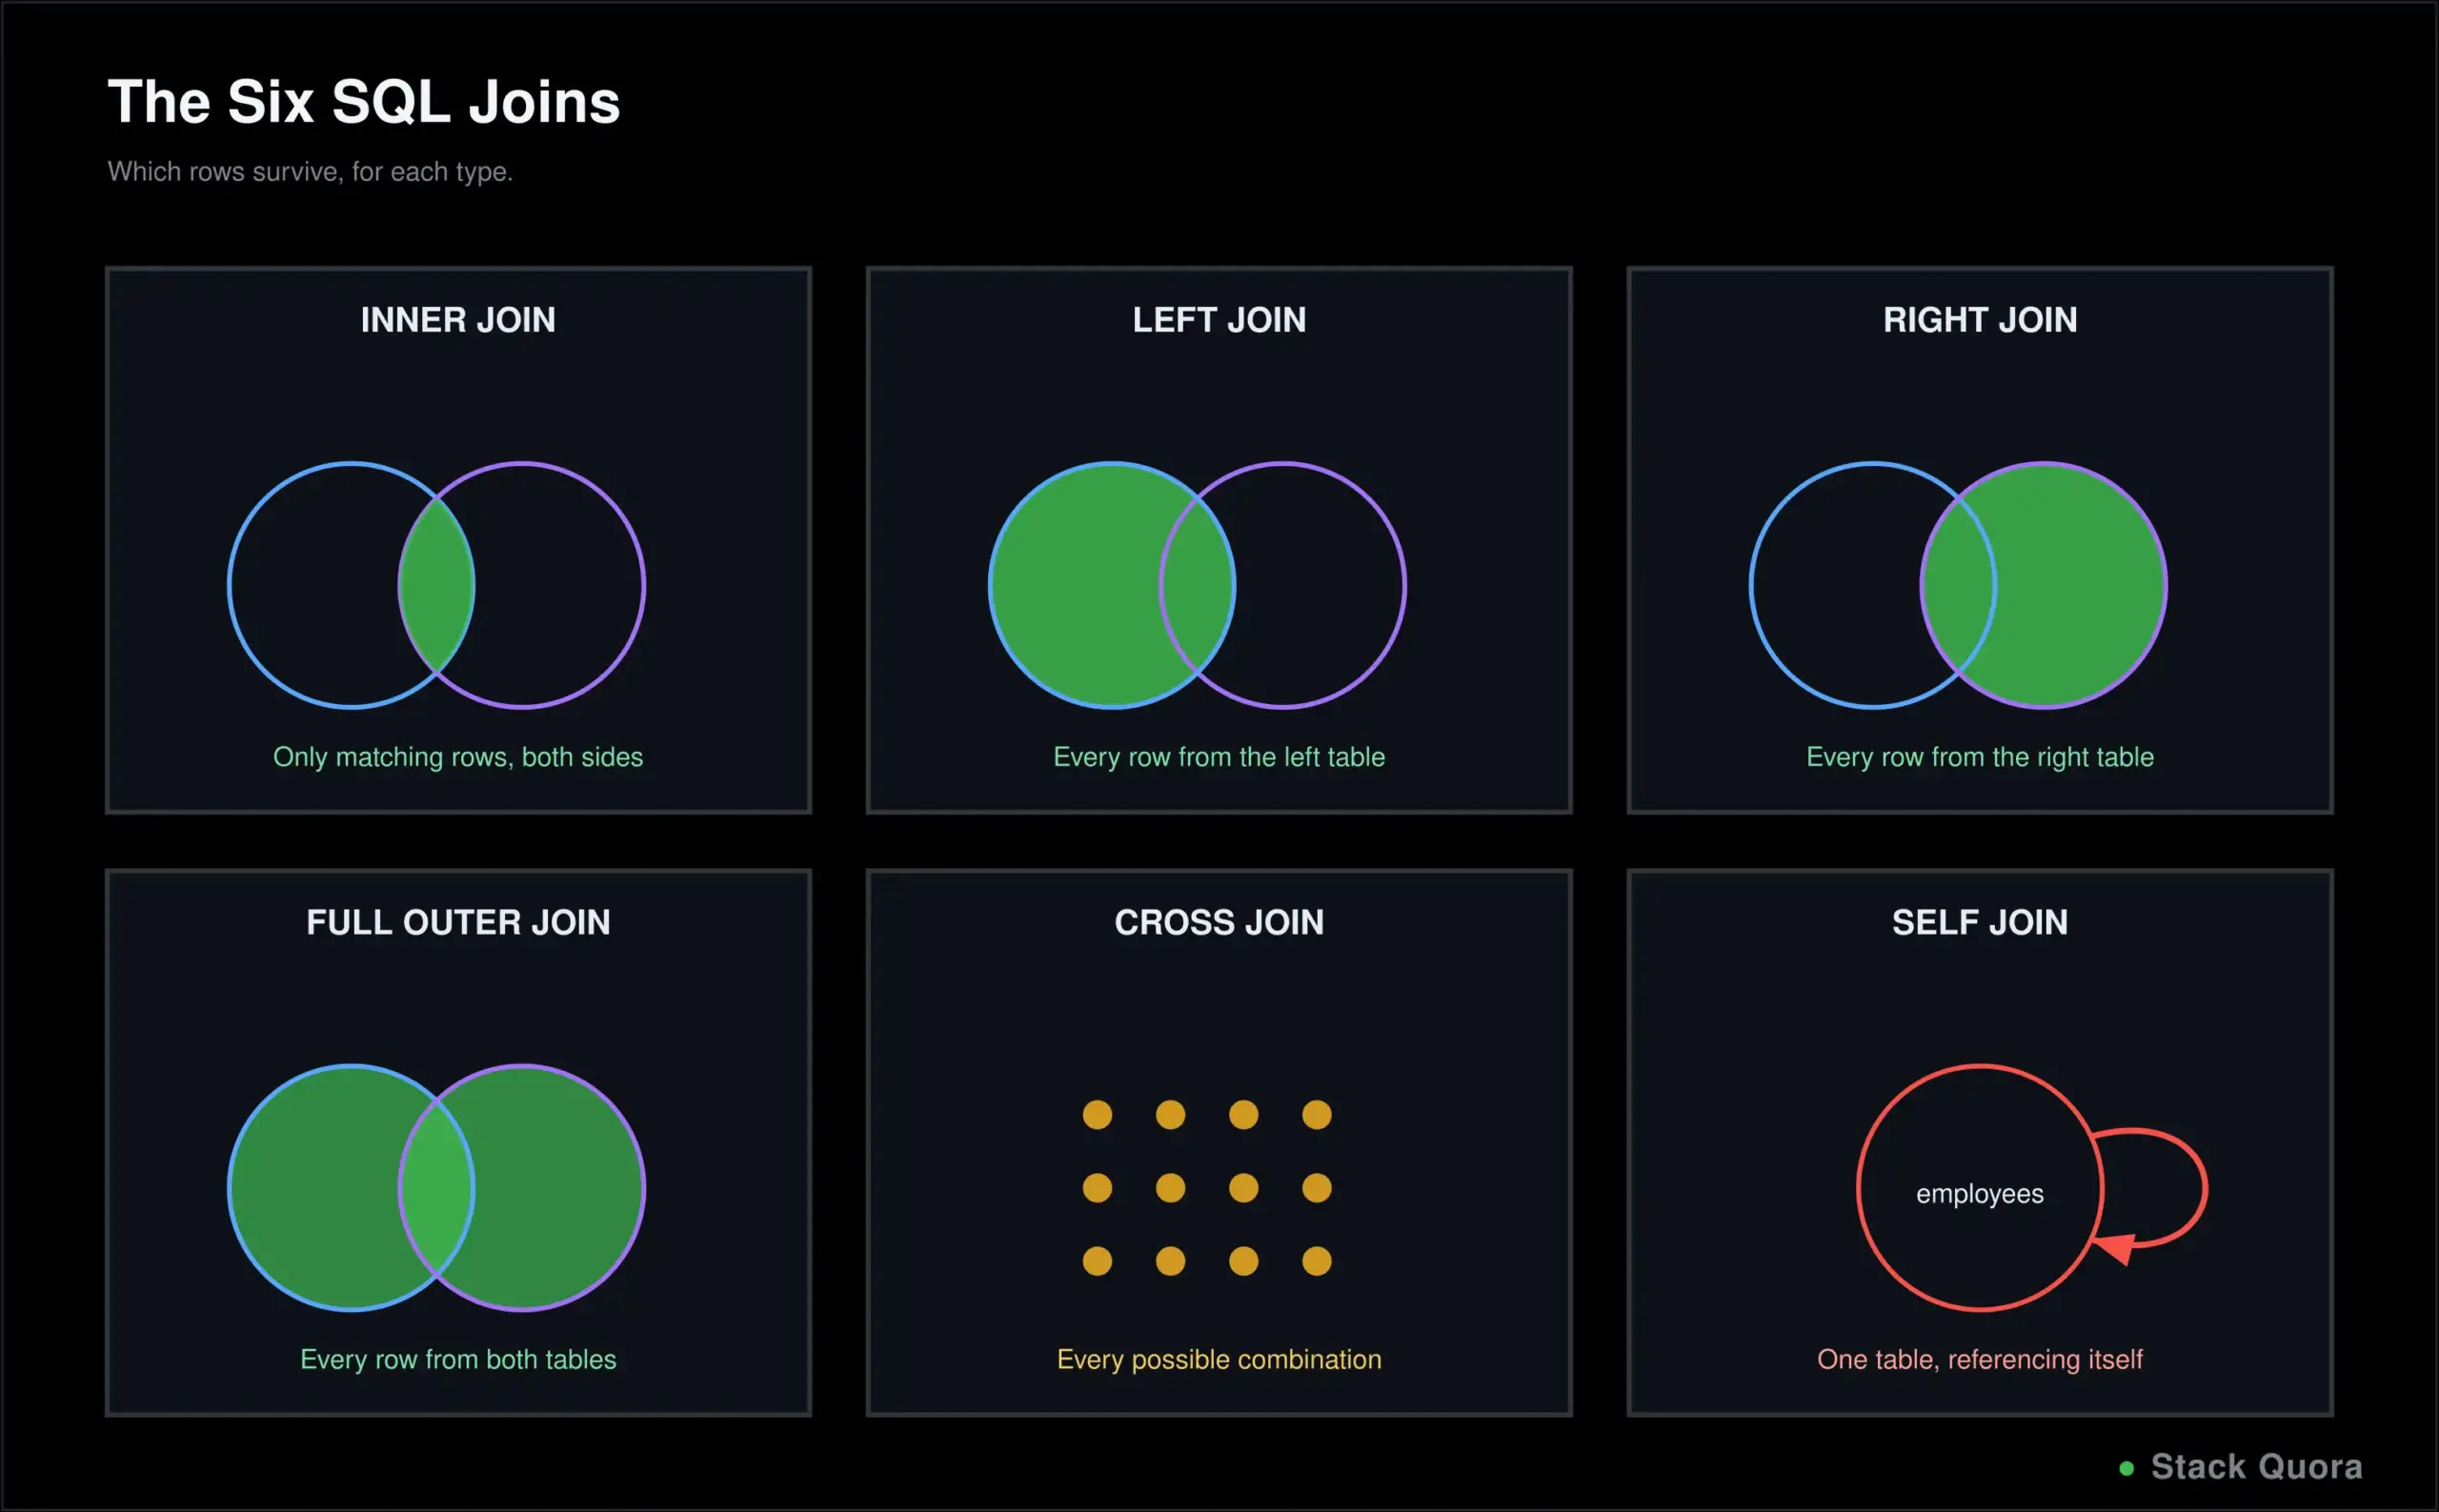The width and height of the screenshot is (2439, 1512).
Task: Click caption 'Only matching rows, both sides'
Action: coord(458,757)
